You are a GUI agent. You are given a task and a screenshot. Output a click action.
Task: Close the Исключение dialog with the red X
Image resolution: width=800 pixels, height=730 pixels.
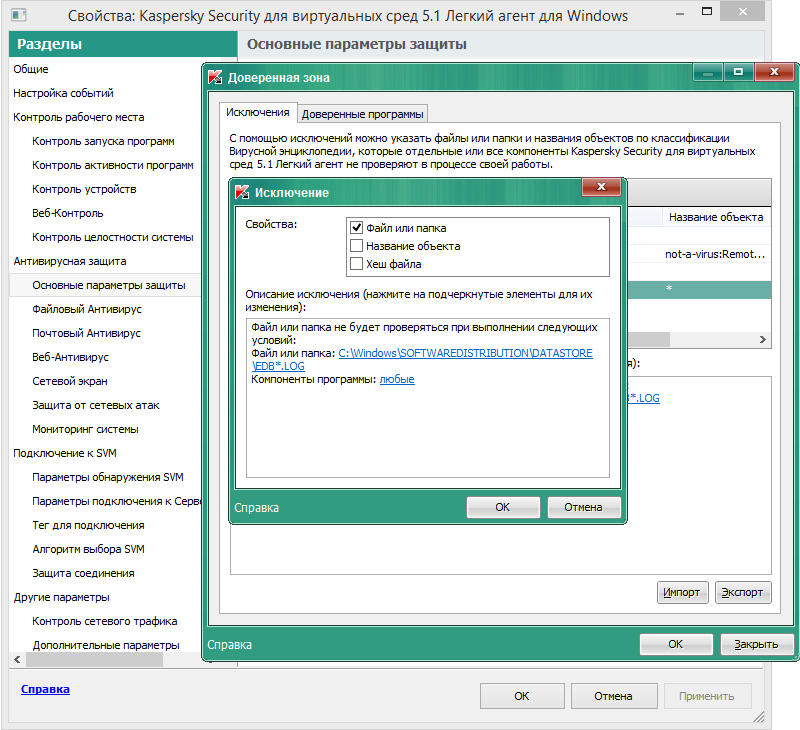[x=602, y=187]
